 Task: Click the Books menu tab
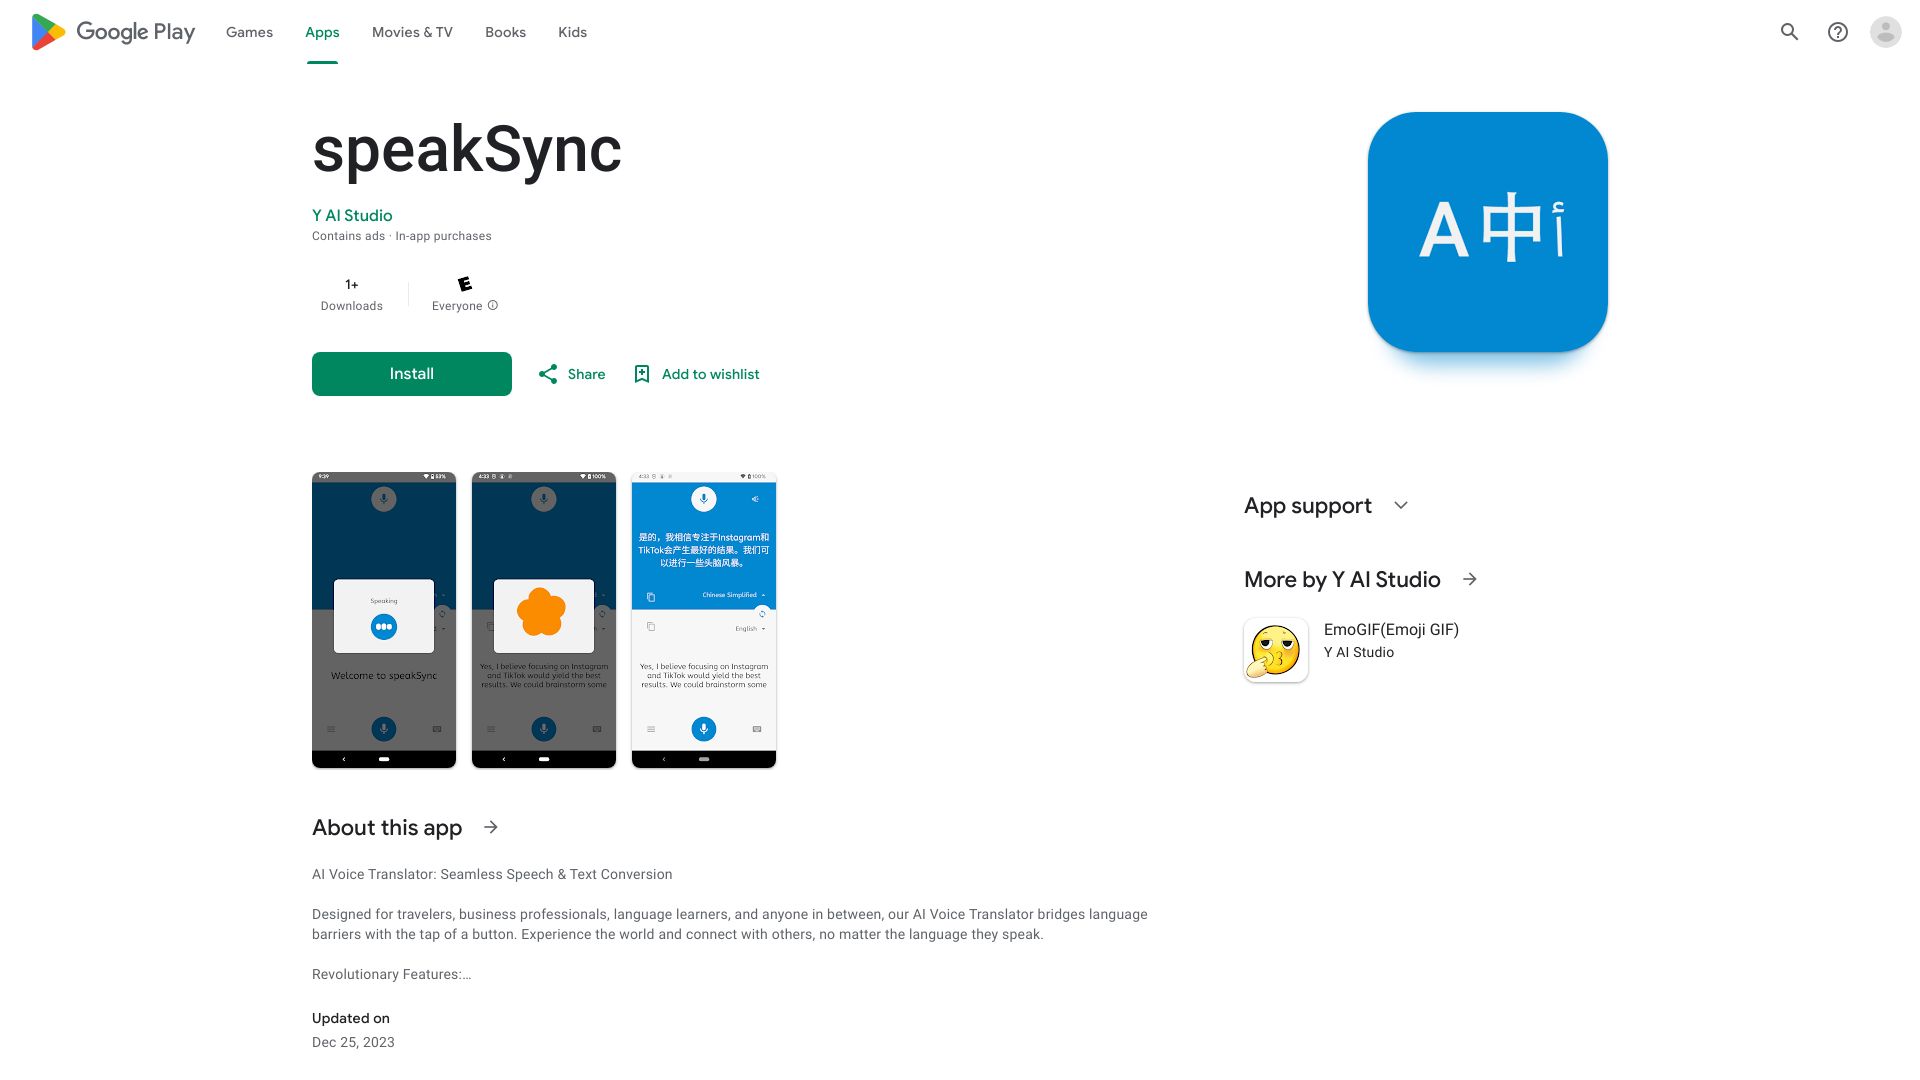pos(504,32)
